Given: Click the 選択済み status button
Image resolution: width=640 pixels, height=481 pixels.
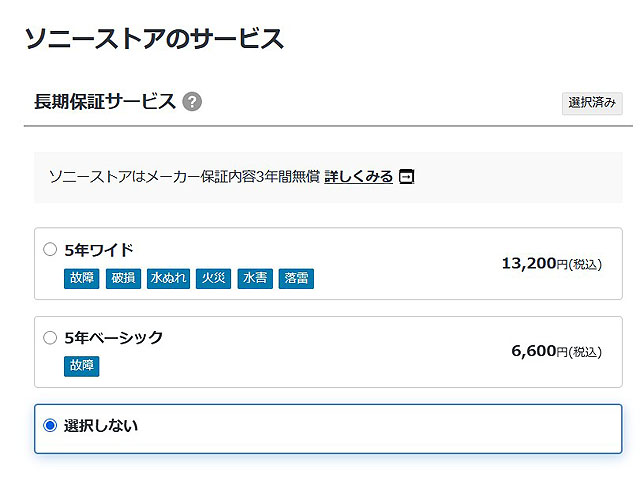Looking at the screenshot, I should (592, 103).
